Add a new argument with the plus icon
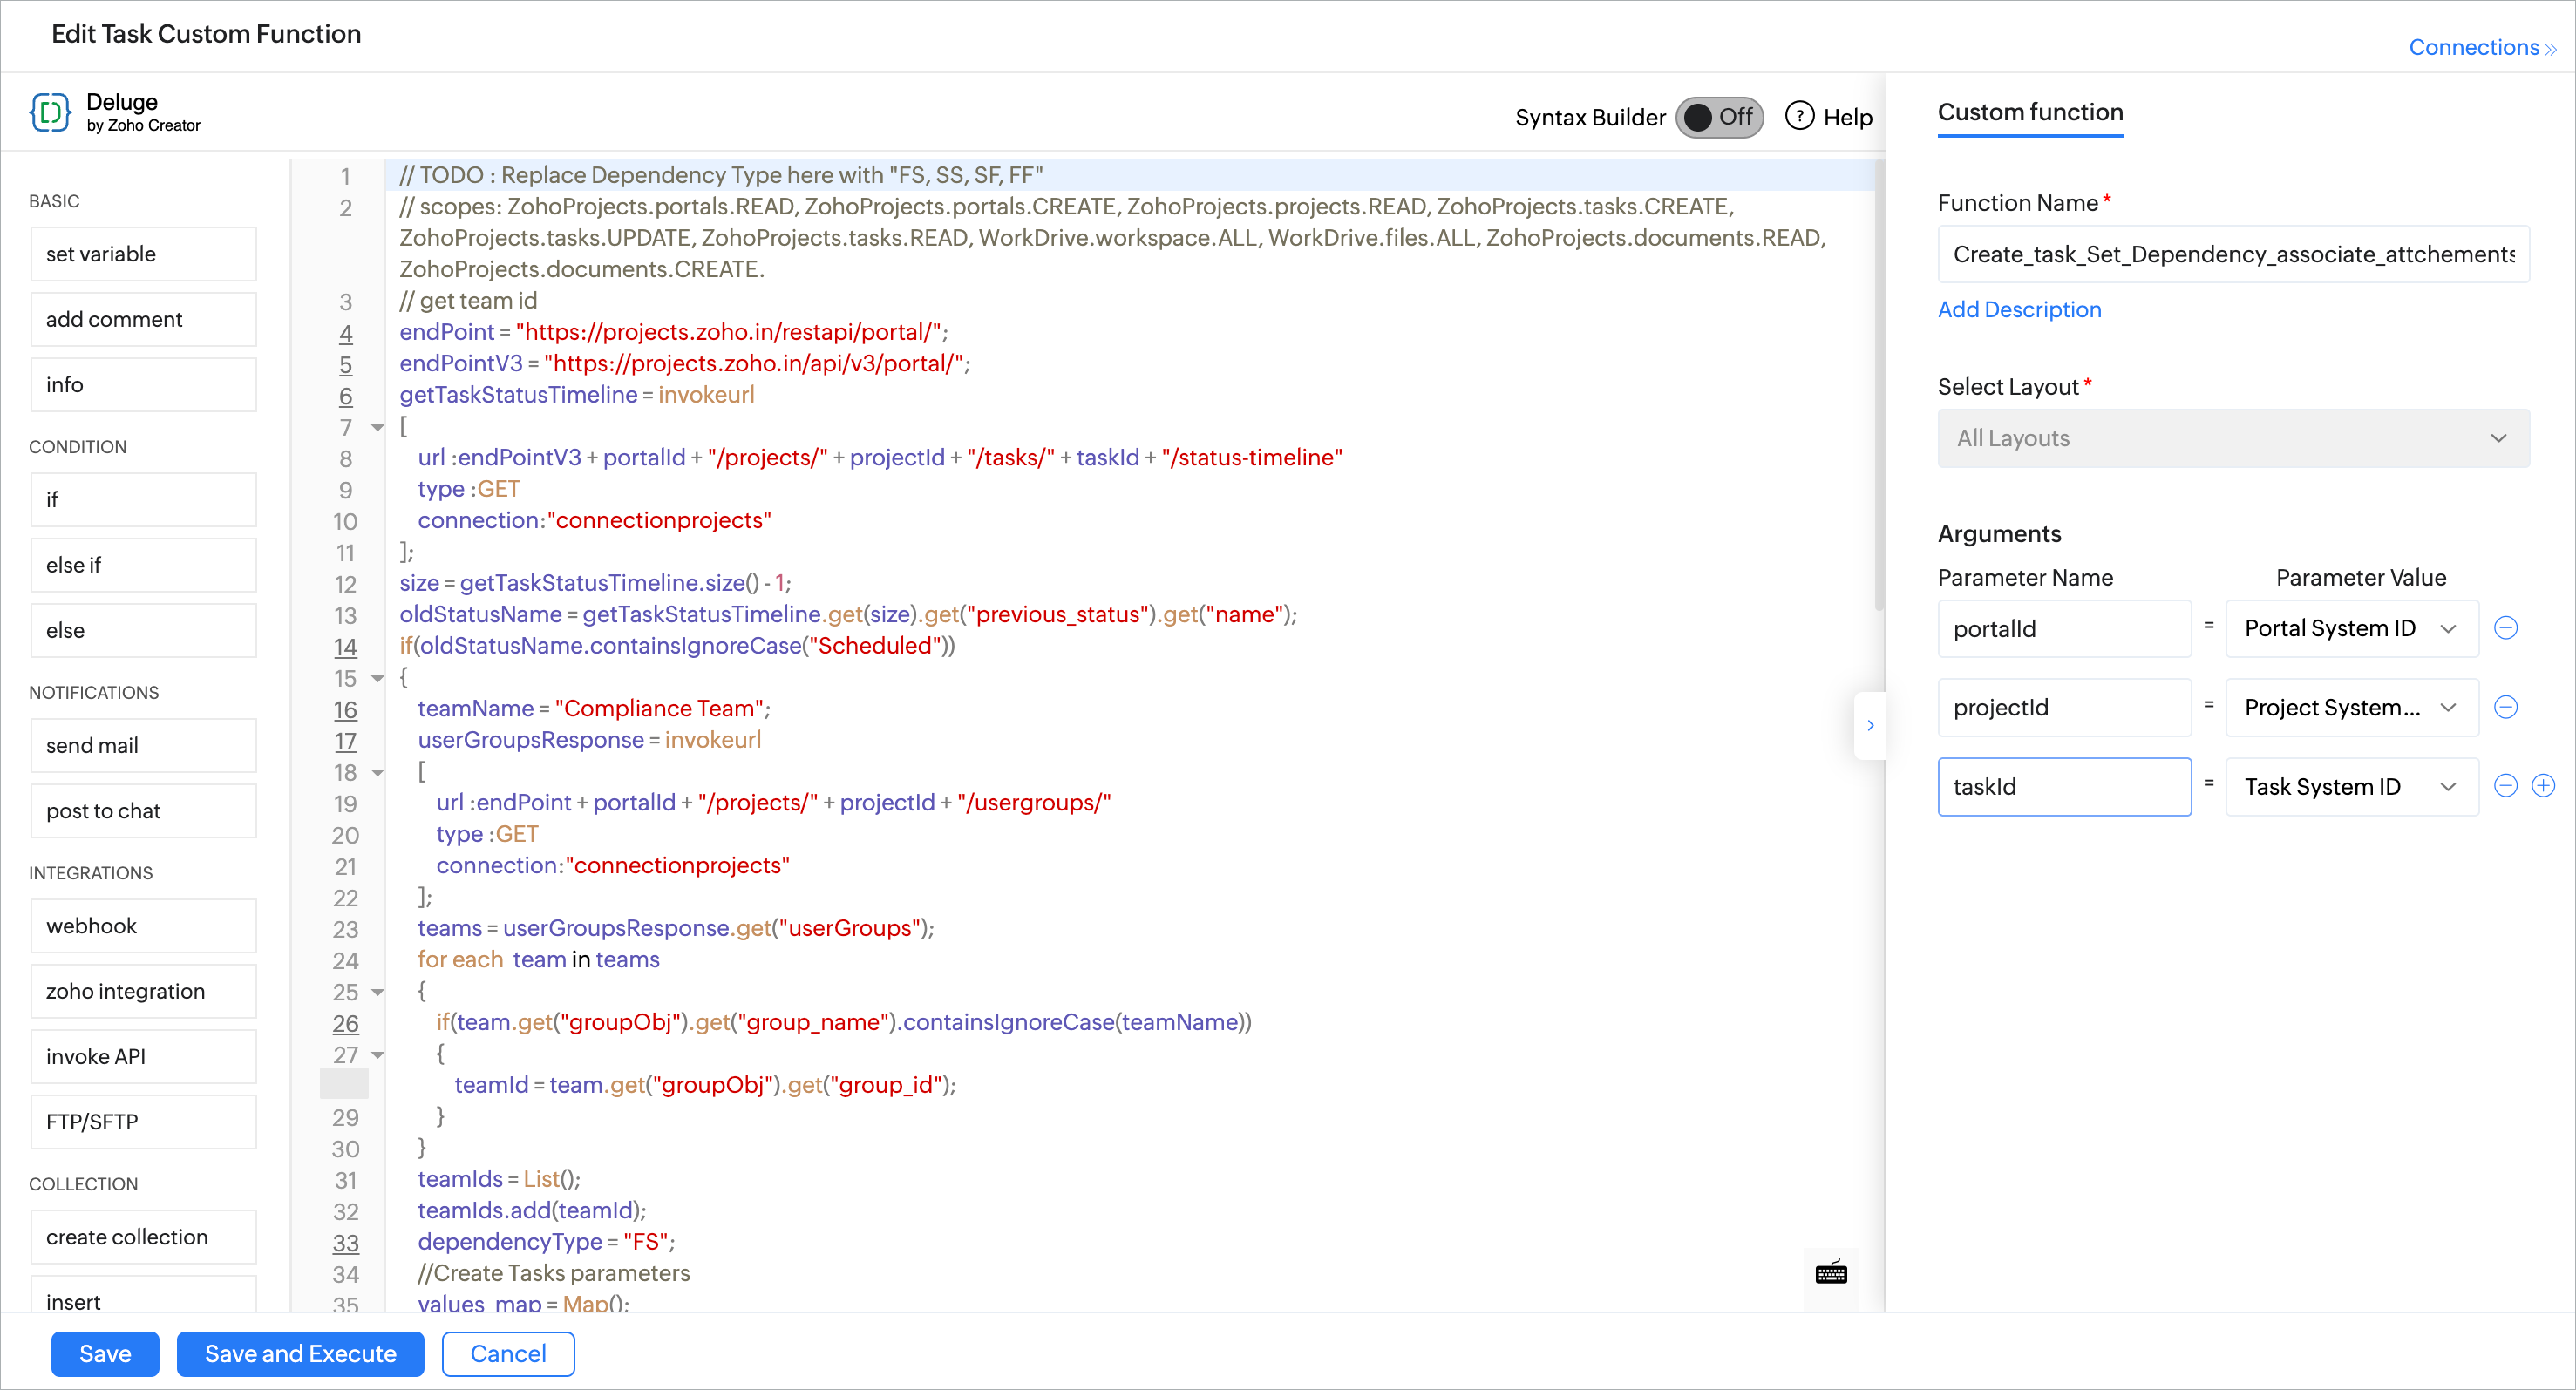This screenshot has height=1390, width=2576. [2543, 786]
